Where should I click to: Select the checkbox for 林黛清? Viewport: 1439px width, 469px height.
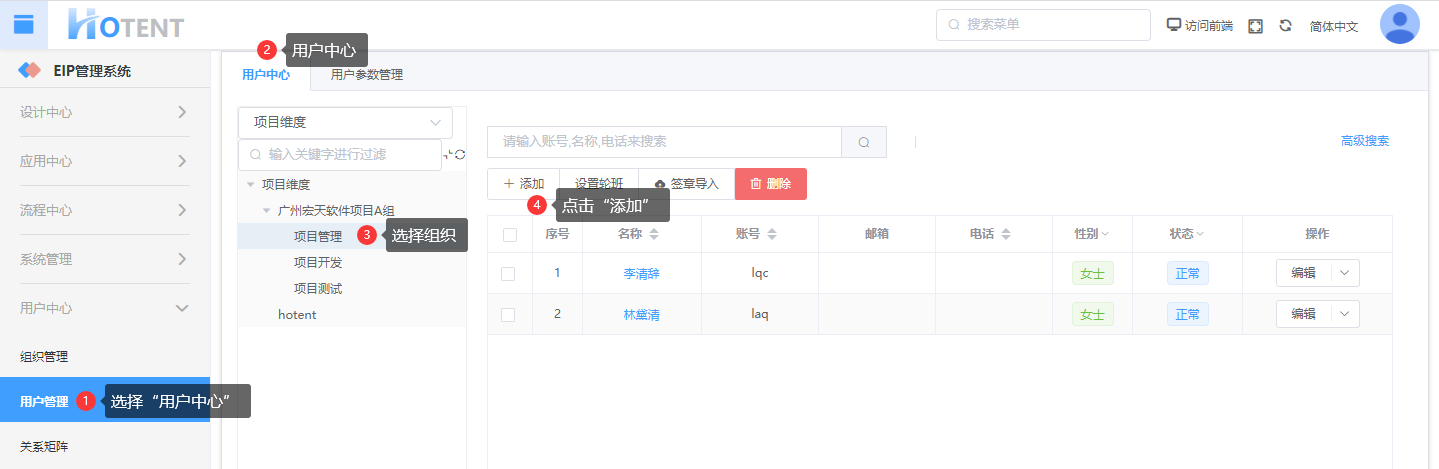[x=508, y=314]
